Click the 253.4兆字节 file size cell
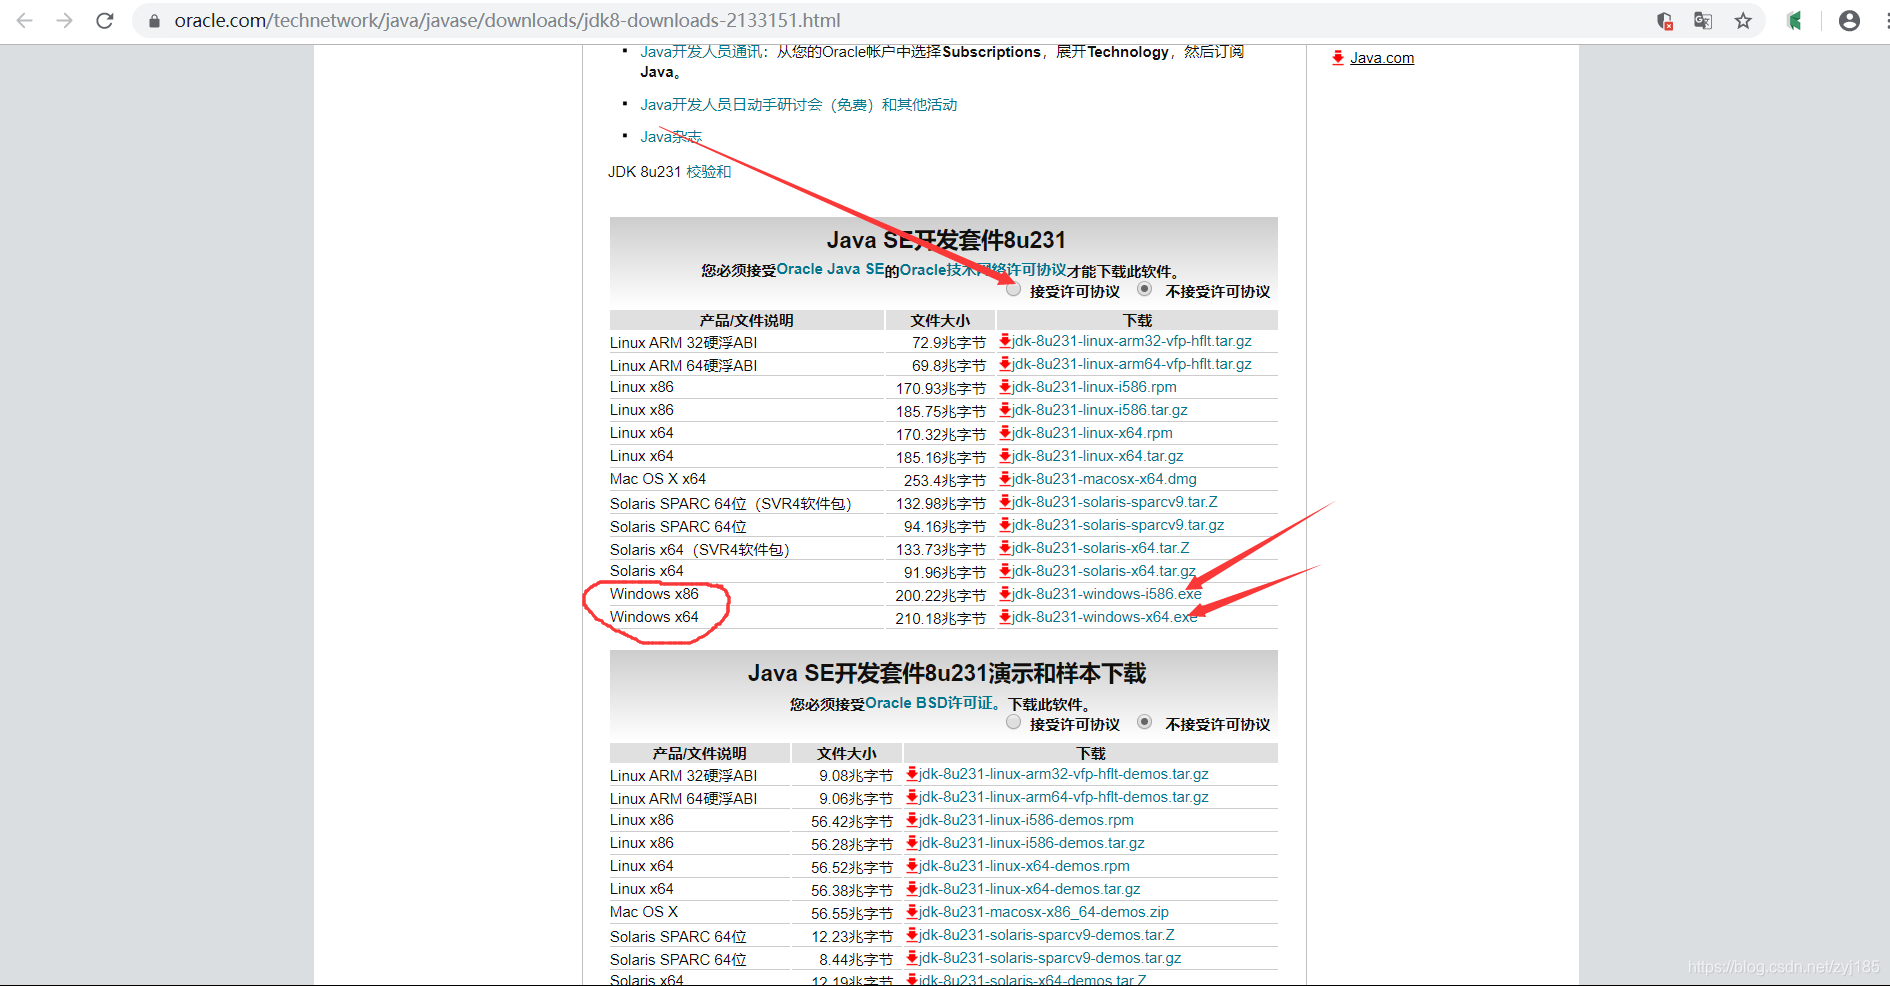Viewport: 1890px width, 986px height. pyautogui.click(x=944, y=480)
